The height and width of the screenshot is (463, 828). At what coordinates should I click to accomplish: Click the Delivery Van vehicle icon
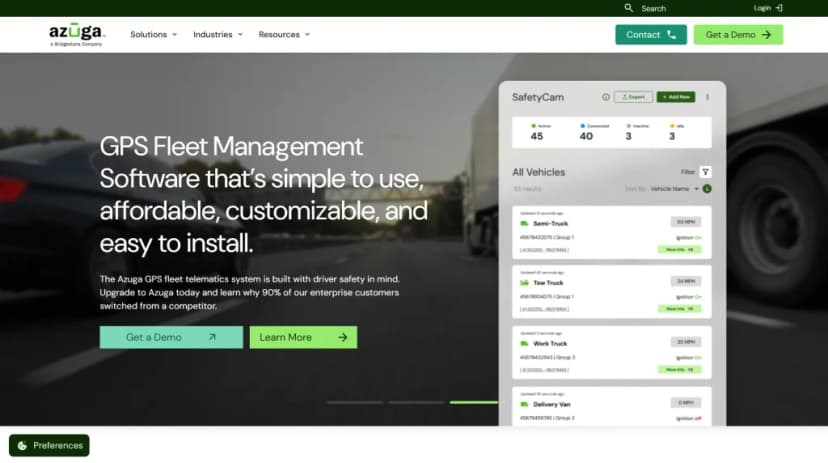[x=524, y=404]
